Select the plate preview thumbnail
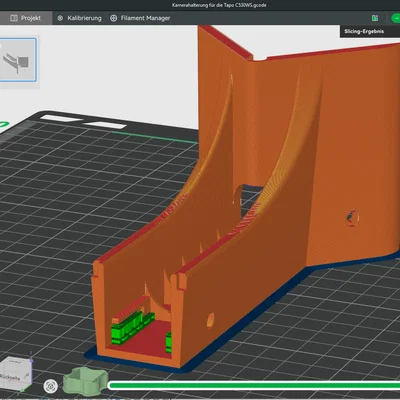Viewport: 400px width, 400px height. pyautogui.click(x=18, y=60)
